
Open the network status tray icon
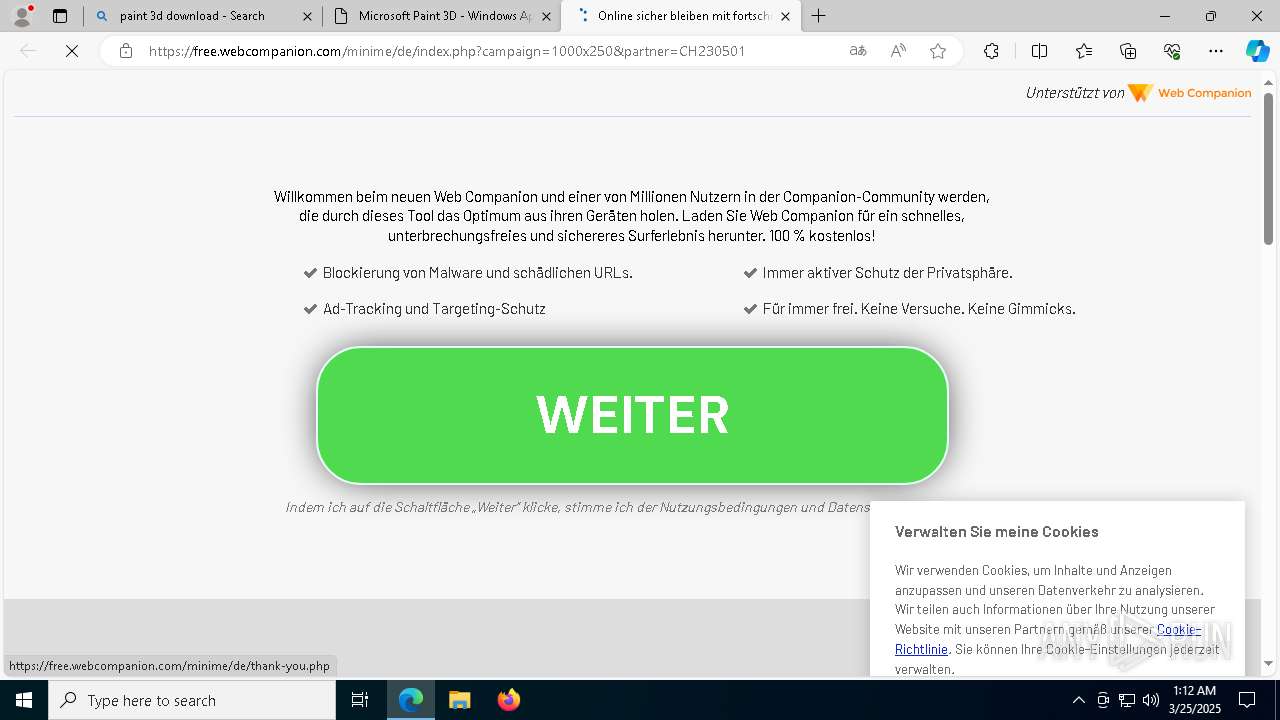click(x=1127, y=700)
